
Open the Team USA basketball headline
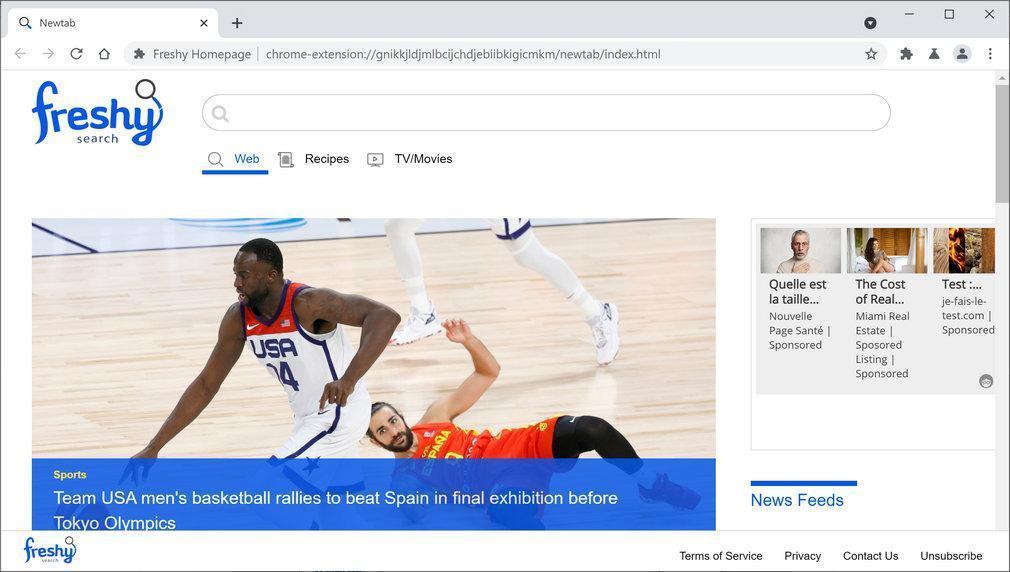click(336, 510)
